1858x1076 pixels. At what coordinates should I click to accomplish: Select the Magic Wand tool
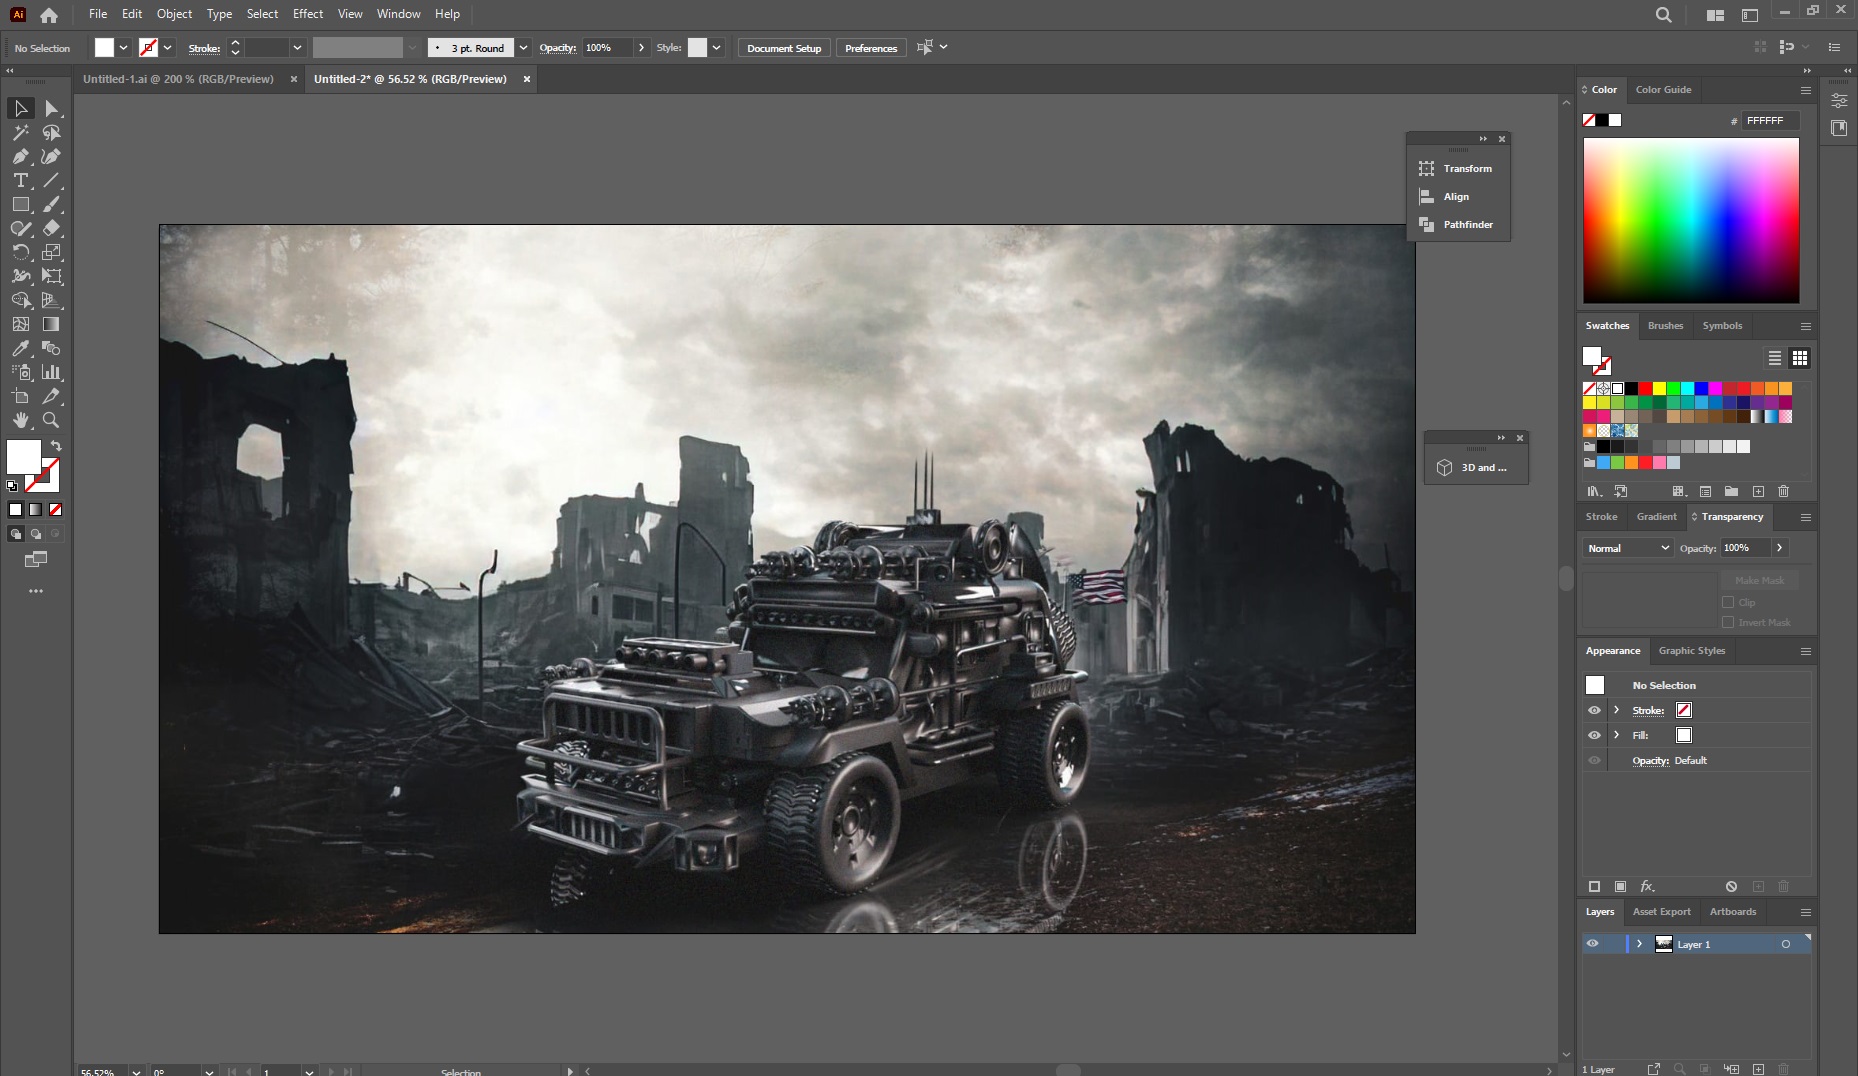20,132
